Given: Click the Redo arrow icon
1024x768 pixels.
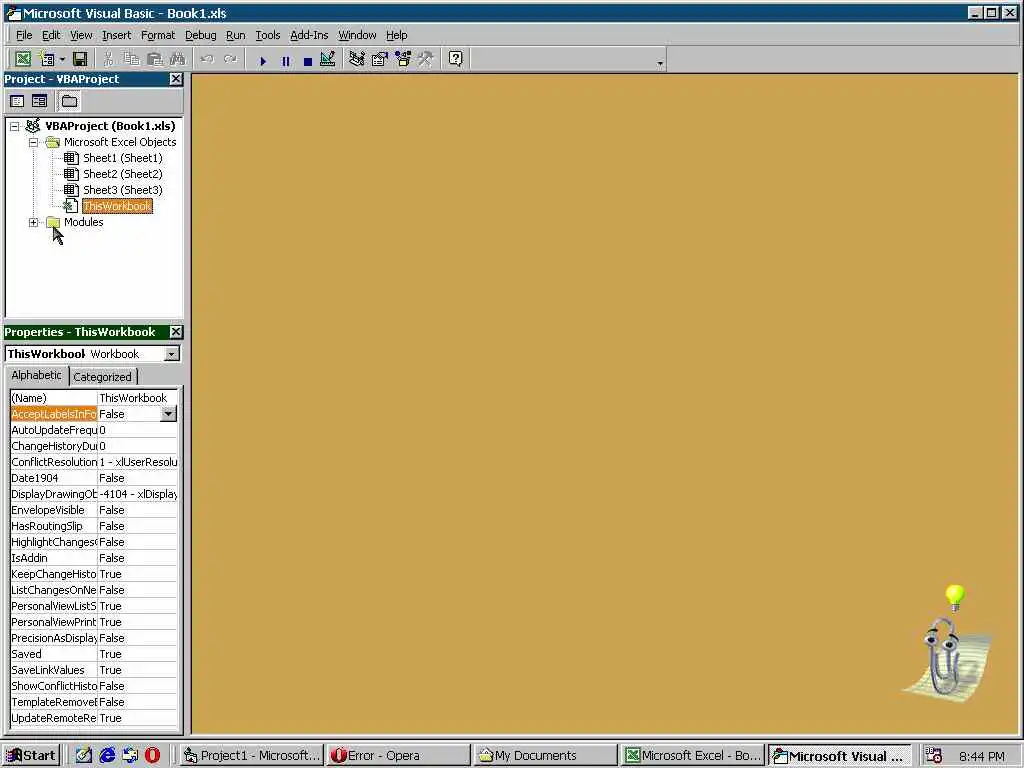Looking at the screenshot, I should pyautogui.click(x=230, y=59).
